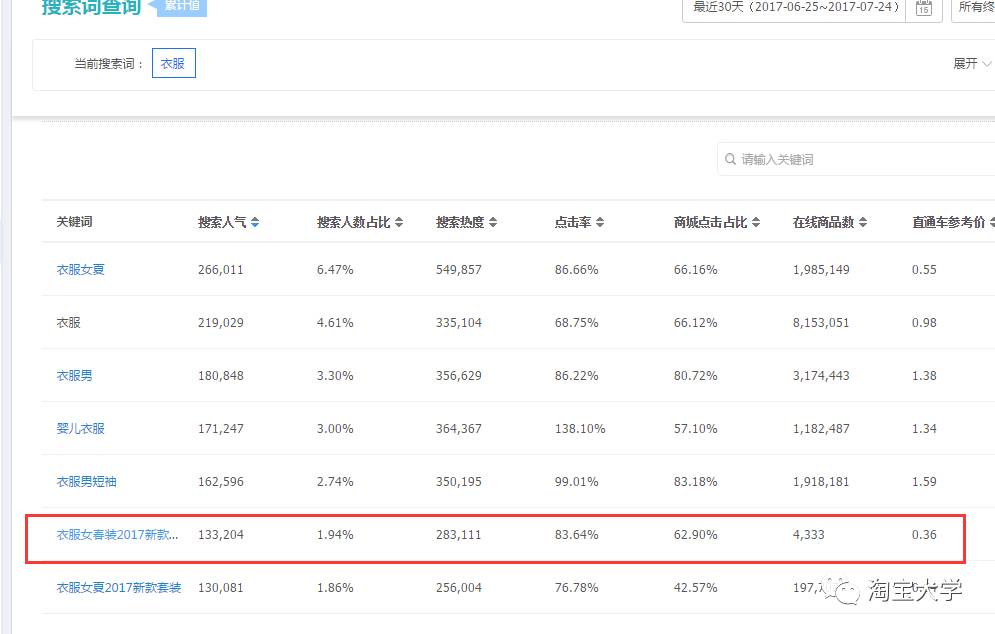
Task: Click the 衣服男短袖 keyword link
Action: pyautogui.click(x=86, y=482)
